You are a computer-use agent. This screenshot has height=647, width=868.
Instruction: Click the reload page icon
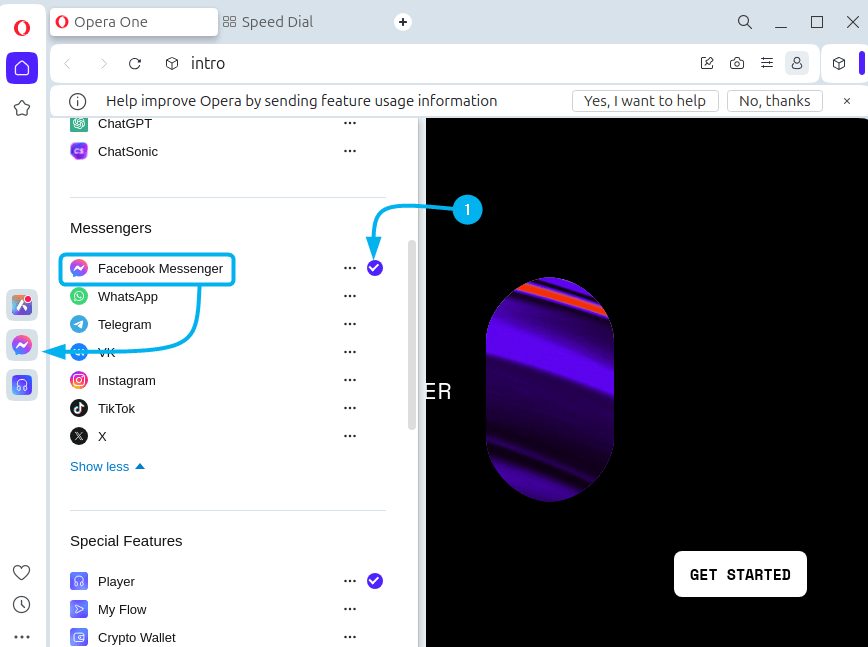tap(135, 63)
